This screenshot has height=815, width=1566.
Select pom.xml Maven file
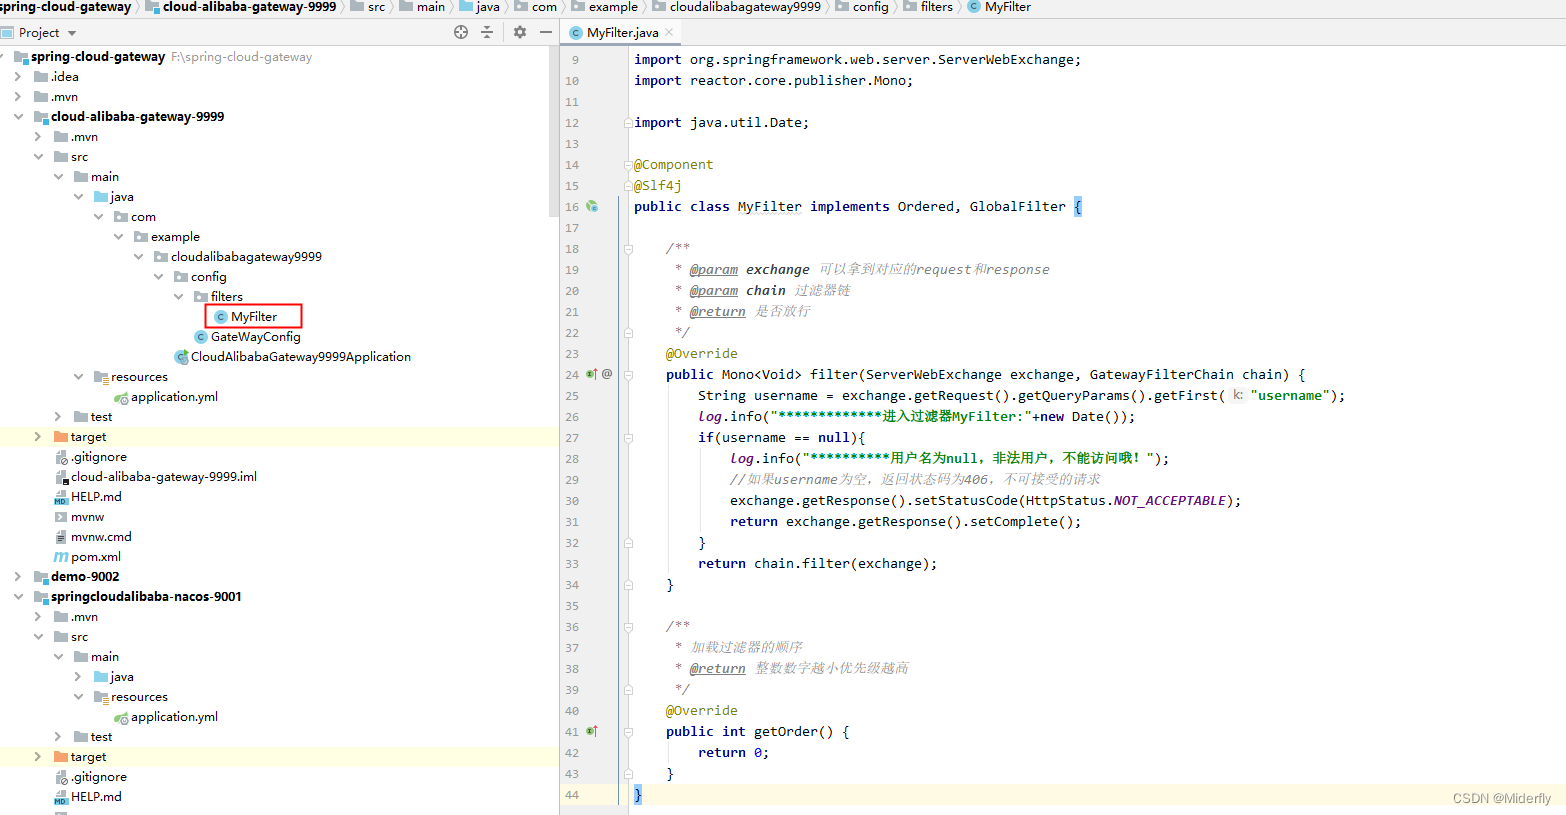point(95,557)
